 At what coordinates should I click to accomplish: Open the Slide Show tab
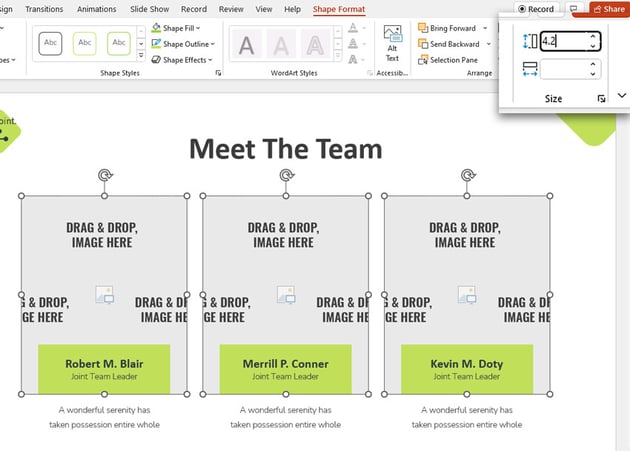[151, 9]
